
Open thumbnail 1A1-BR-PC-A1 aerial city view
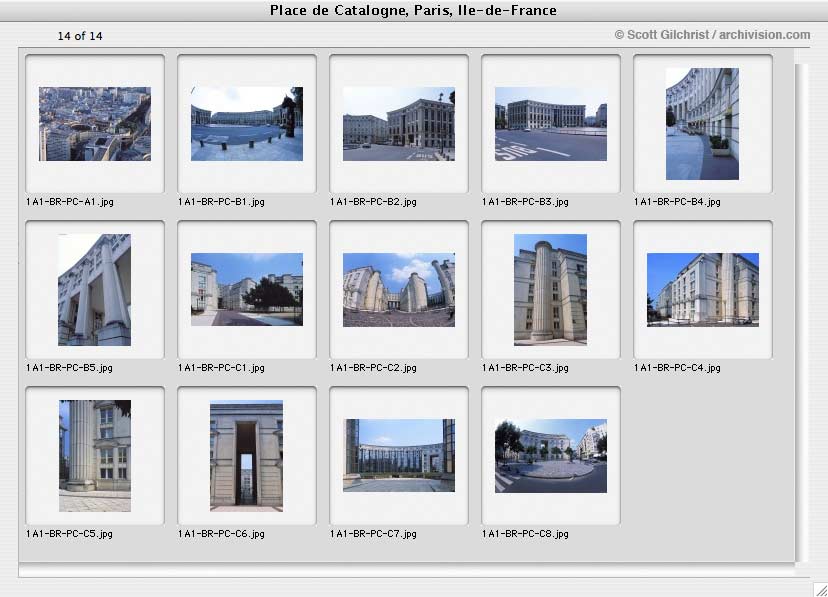95,124
